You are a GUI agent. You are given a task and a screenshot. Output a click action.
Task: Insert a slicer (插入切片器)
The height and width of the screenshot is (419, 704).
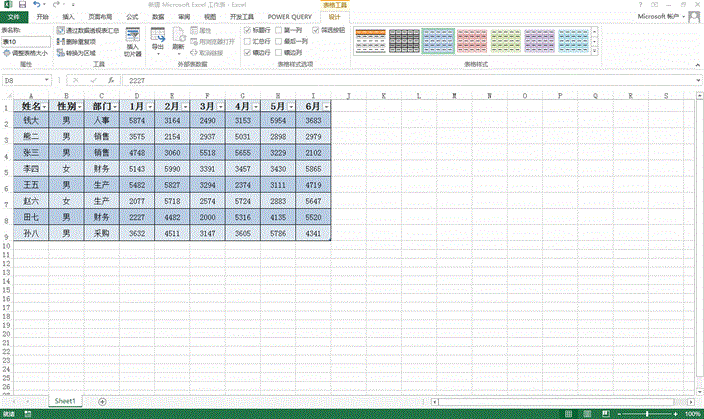[132, 42]
